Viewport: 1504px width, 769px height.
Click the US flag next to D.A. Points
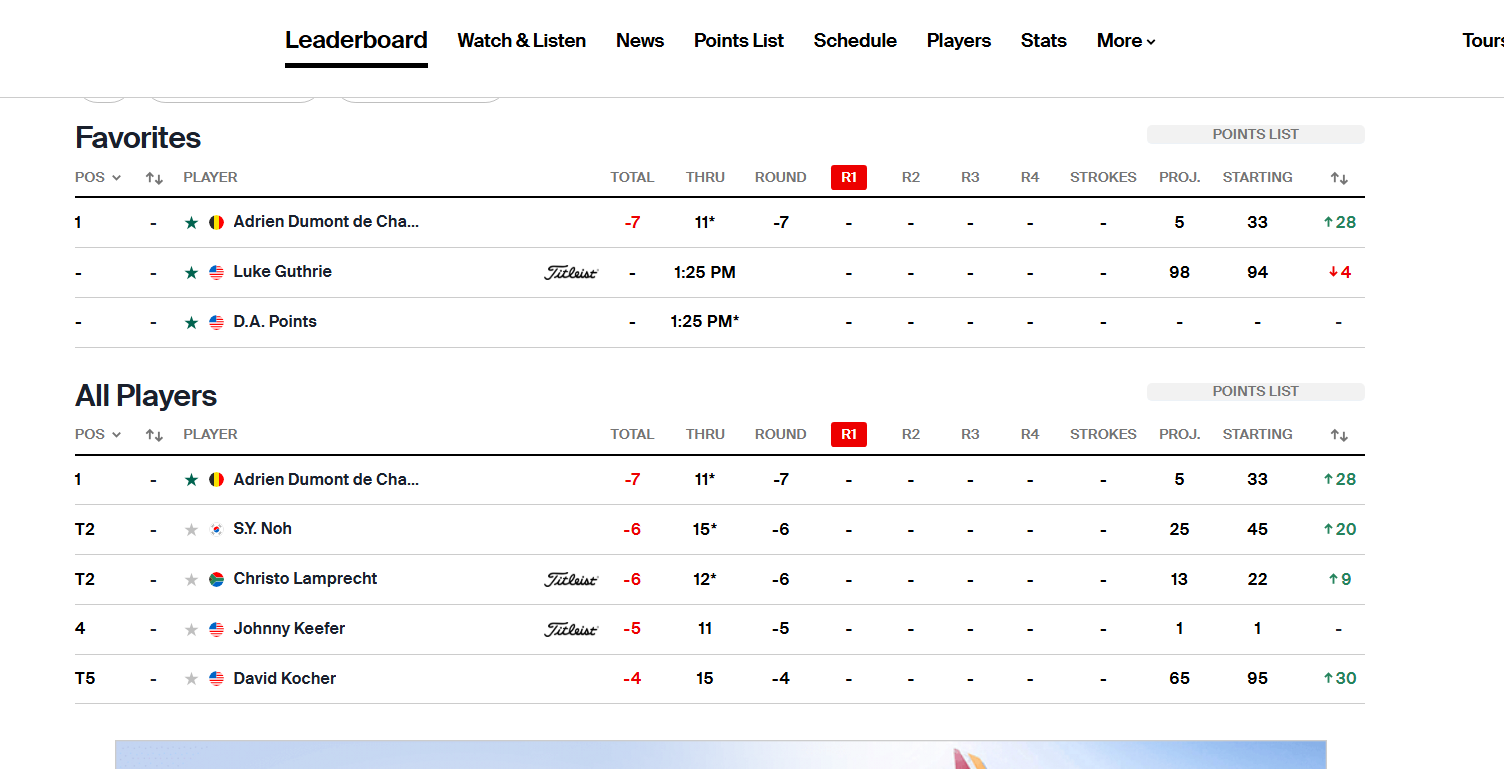(216, 322)
